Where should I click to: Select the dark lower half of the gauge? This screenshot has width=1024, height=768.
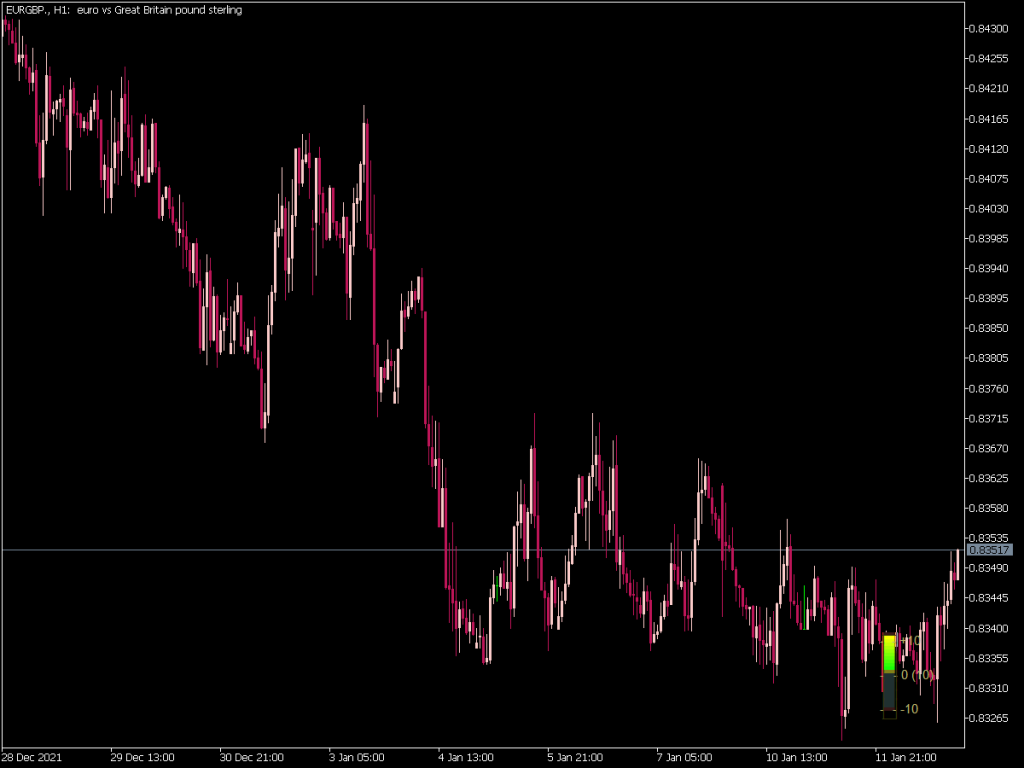[x=890, y=688]
